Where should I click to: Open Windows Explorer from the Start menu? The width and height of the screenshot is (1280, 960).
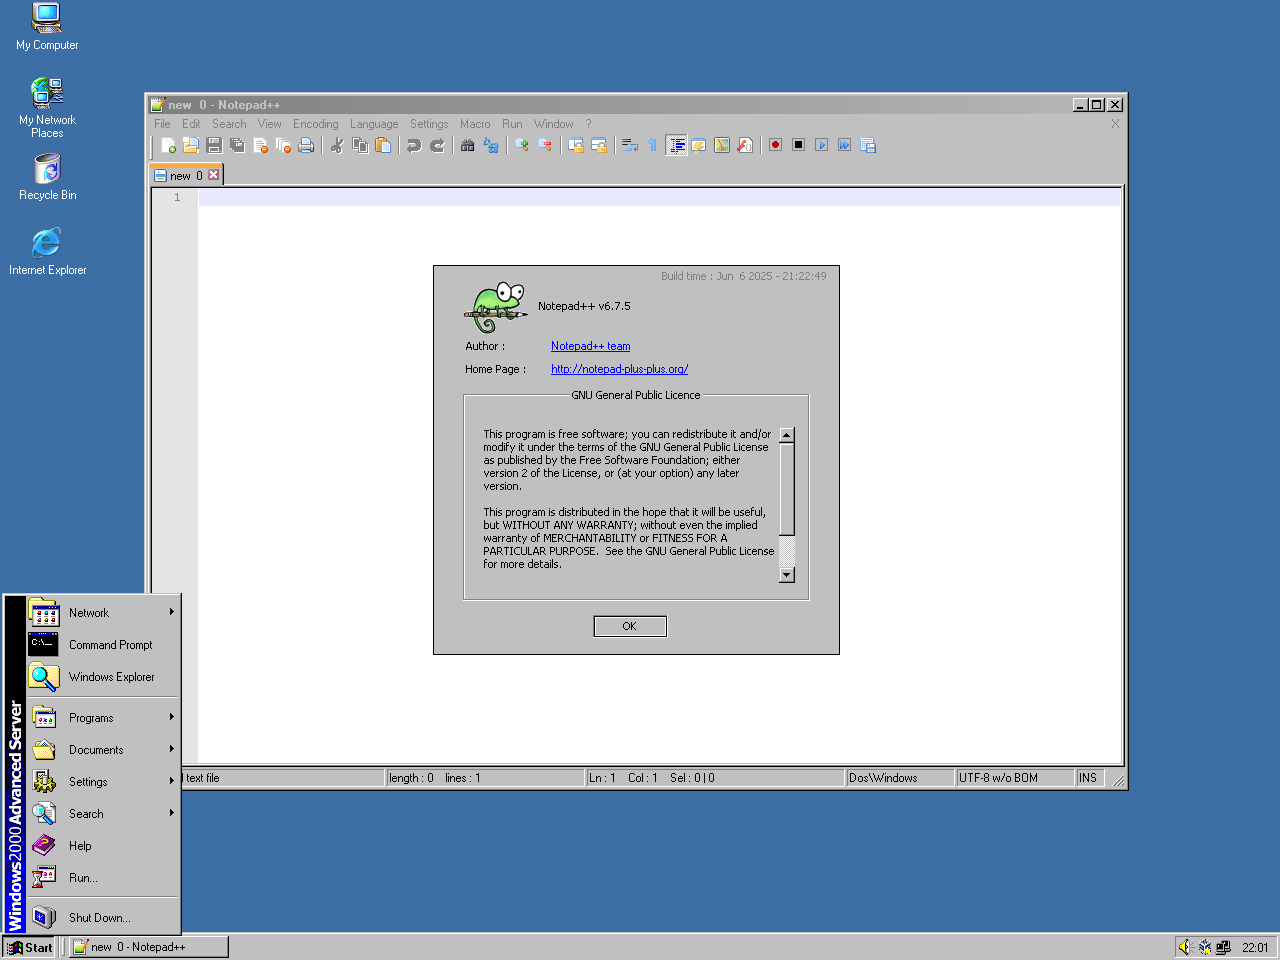tap(102, 677)
